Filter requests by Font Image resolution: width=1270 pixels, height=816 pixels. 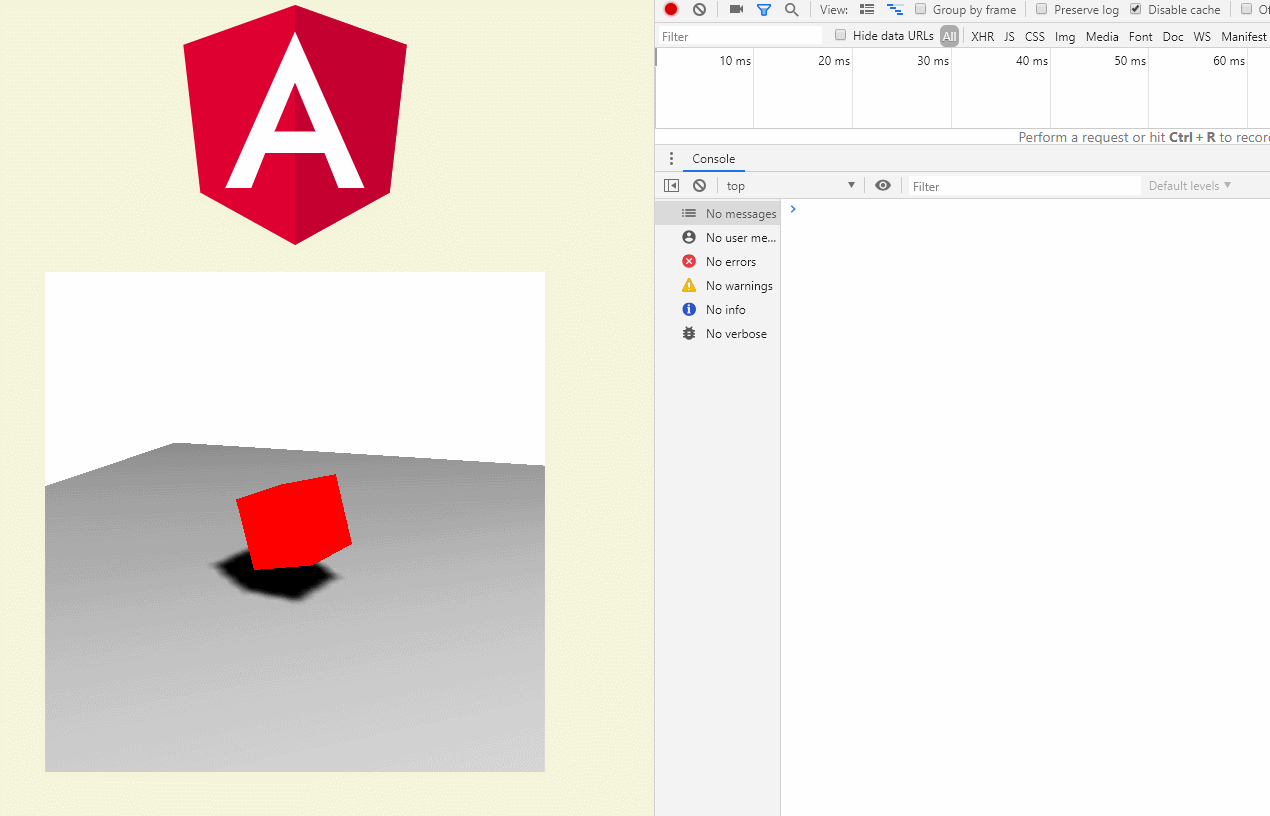pos(1140,36)
